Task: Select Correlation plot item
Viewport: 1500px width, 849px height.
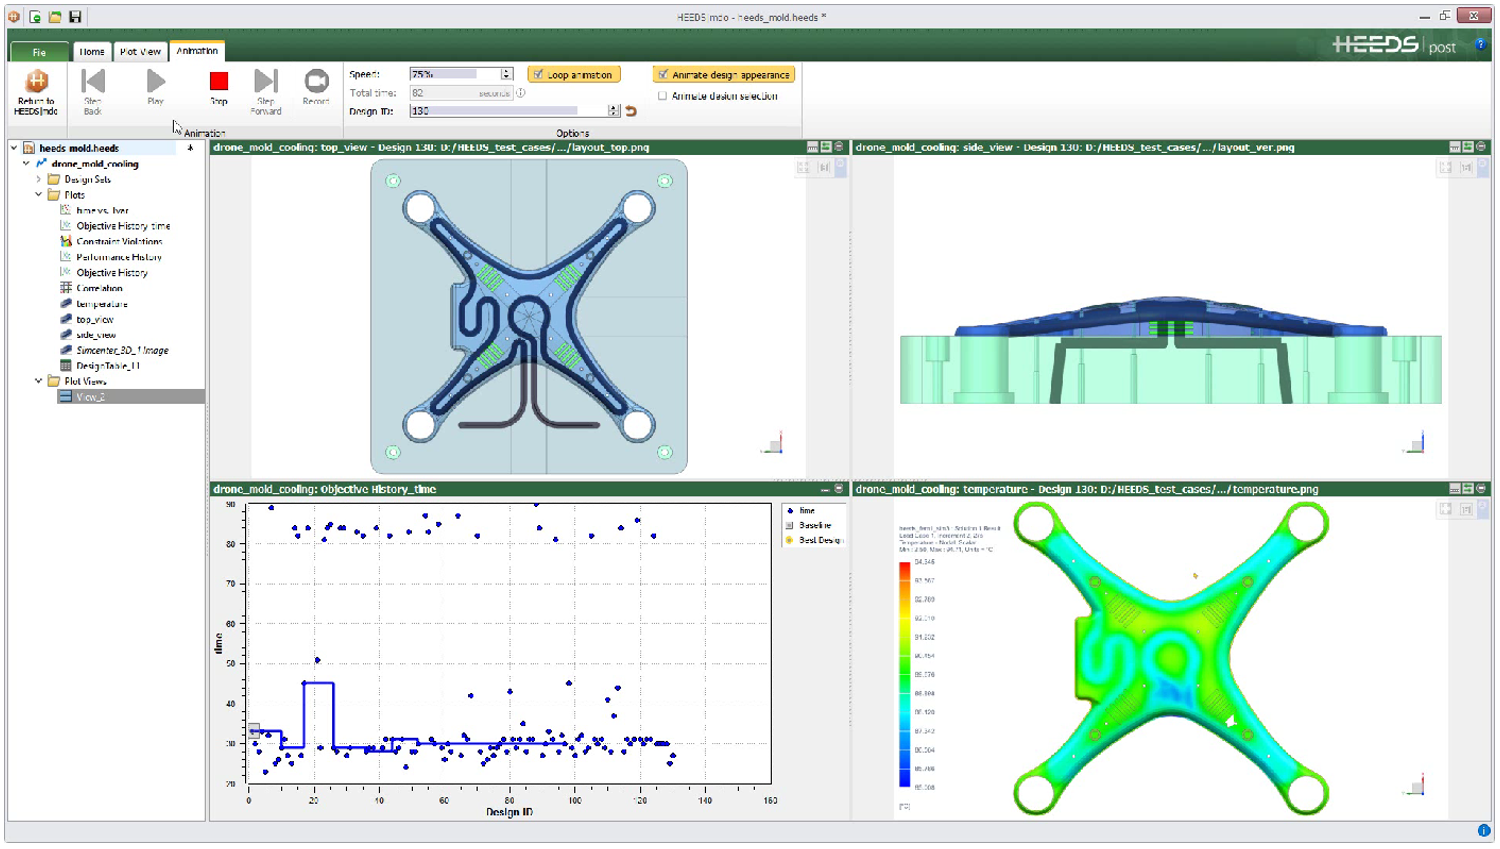Action: coord(99,288)
